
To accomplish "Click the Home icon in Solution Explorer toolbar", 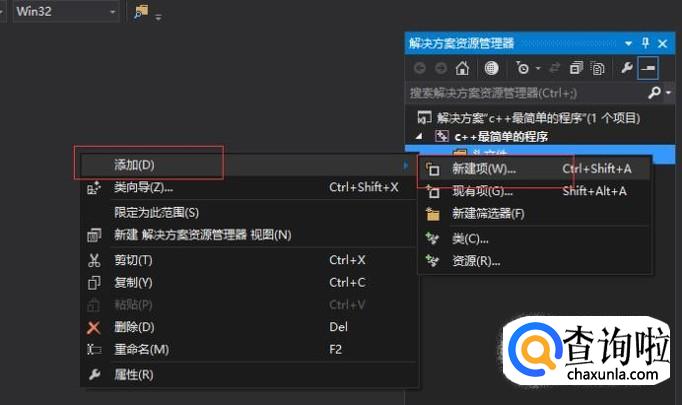I will 462,68.
